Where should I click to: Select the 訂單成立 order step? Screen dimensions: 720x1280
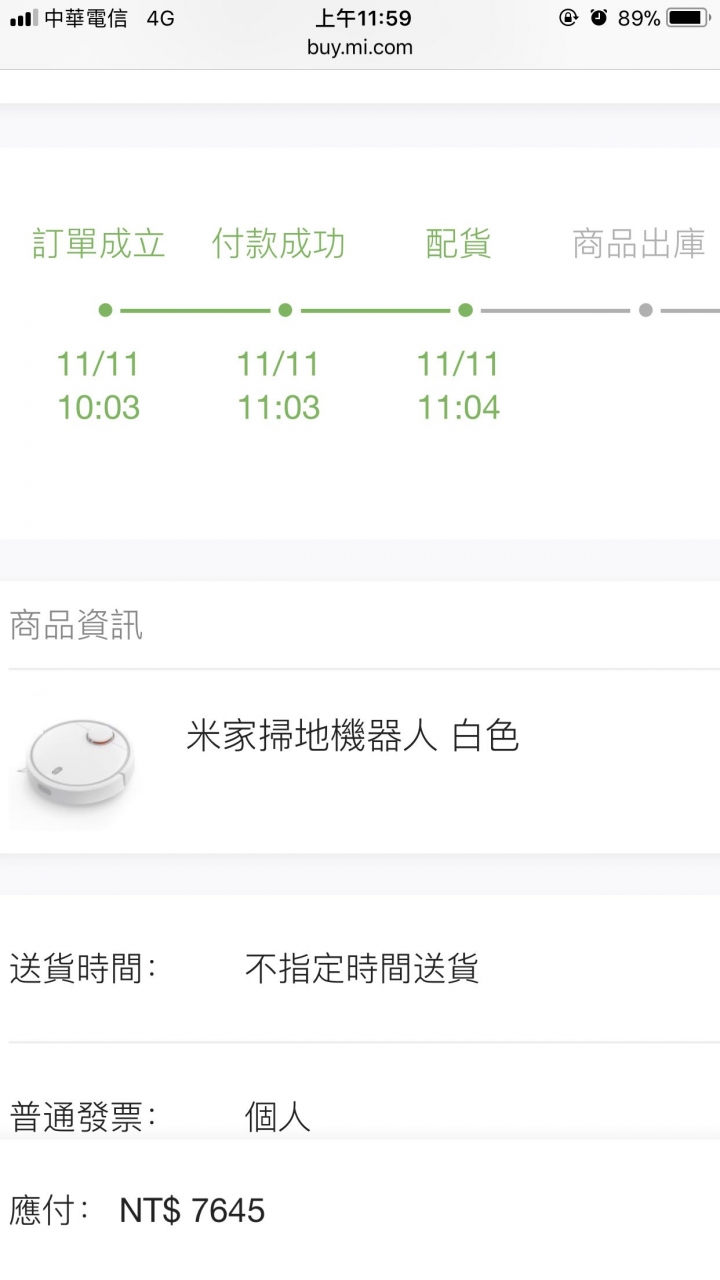pyautogui.click(x=99, y=244)
